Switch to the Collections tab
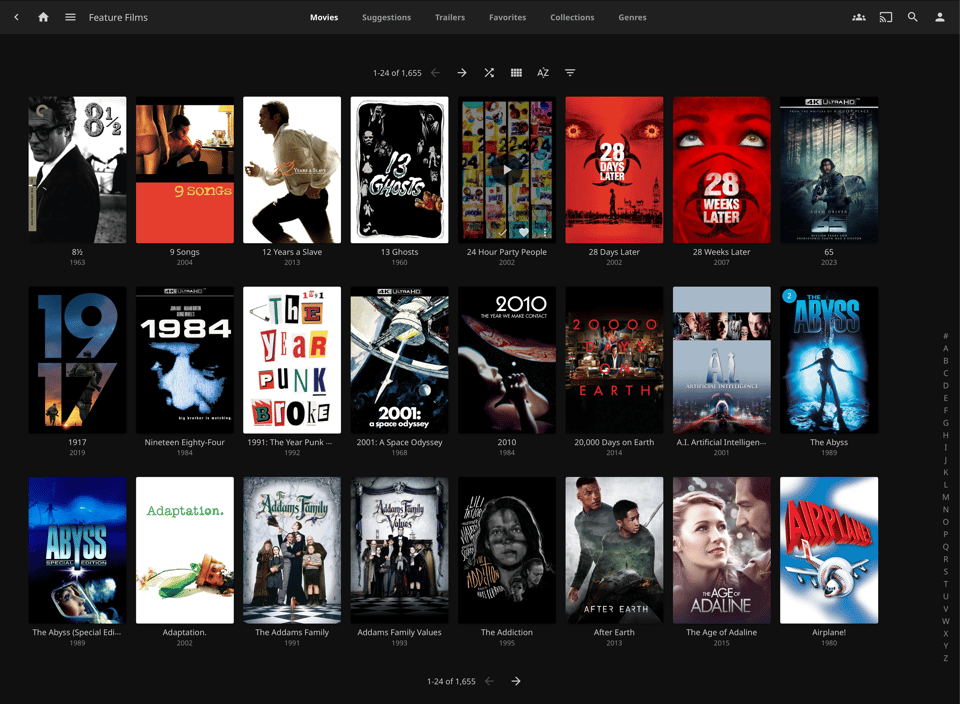 (x=572, y=17)
